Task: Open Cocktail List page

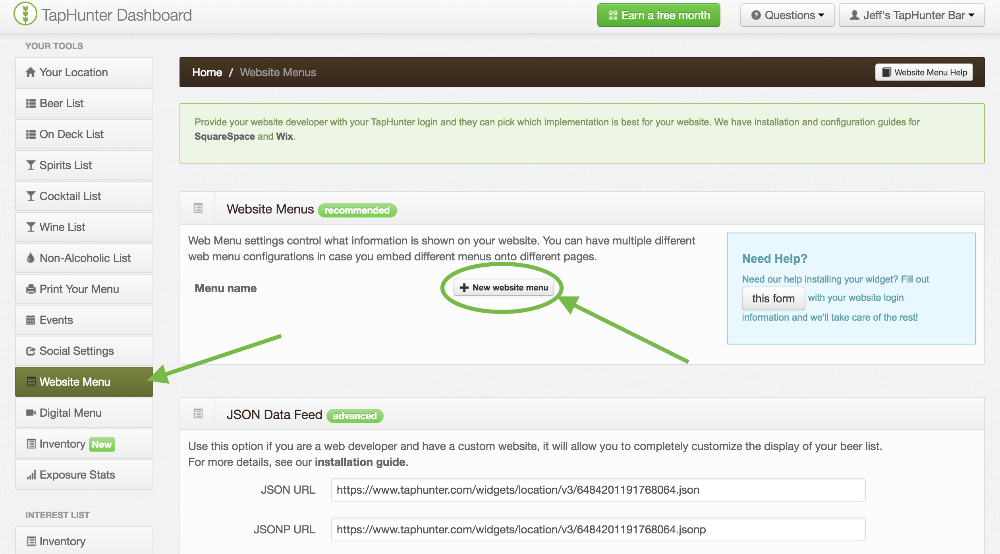Action: coord(84,196)
